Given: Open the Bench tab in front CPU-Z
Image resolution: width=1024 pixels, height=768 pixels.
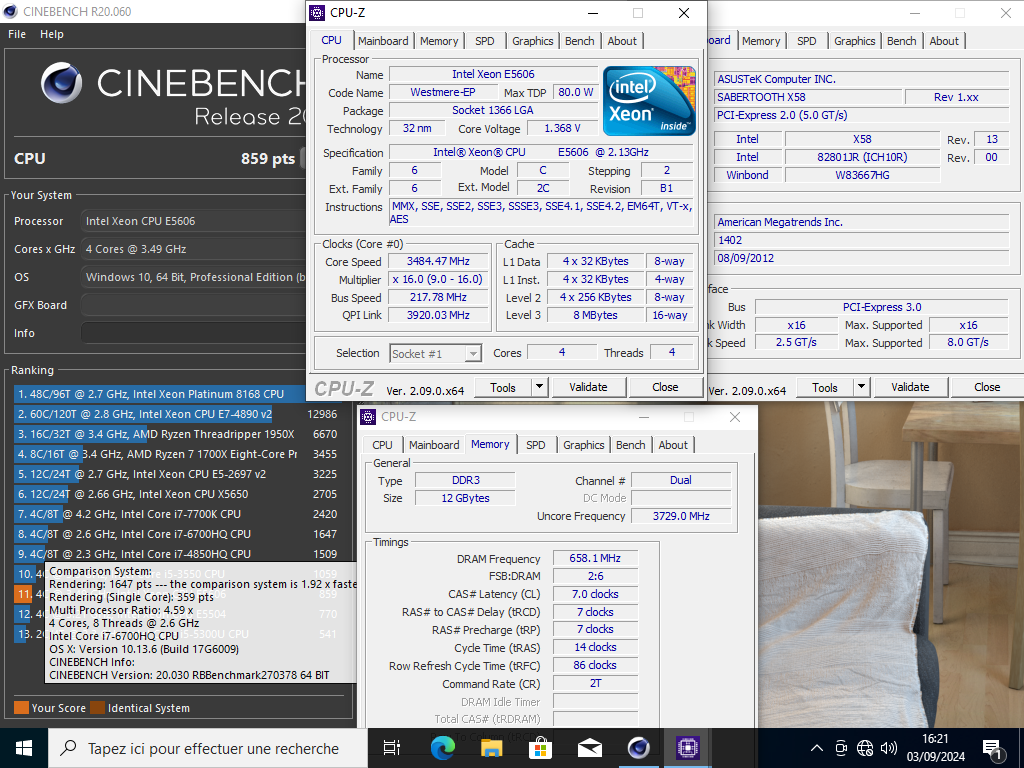Looking at the screenshot, I should [579, 40].
